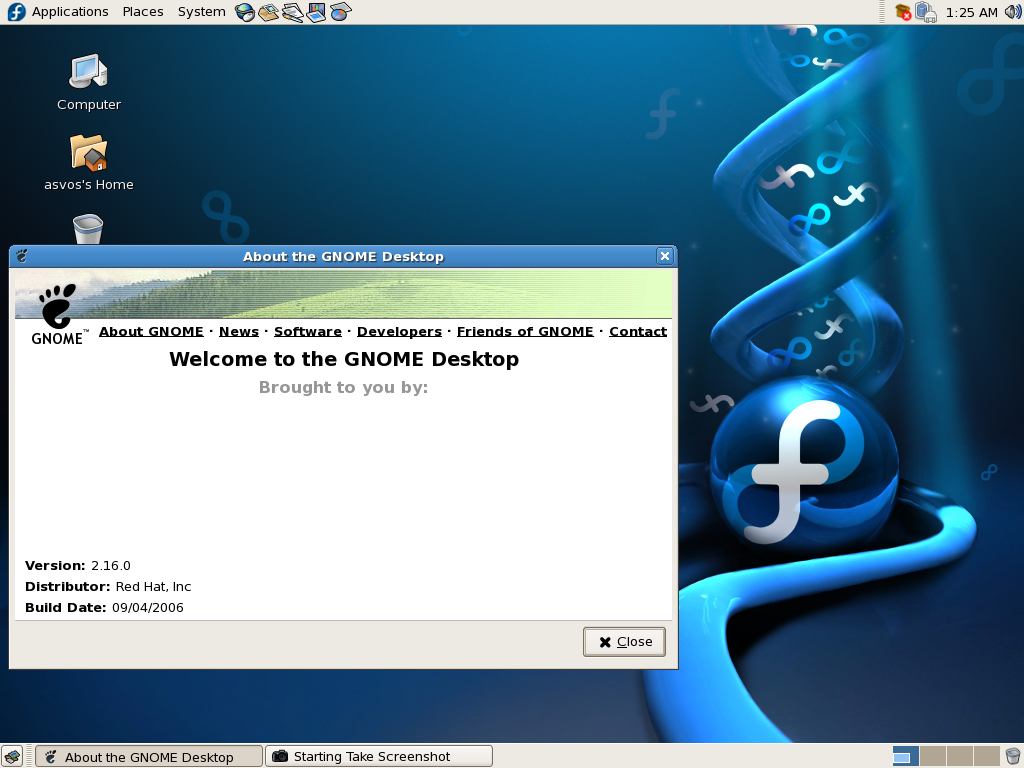The width and height of the screenshot is (1024, 768).
Task: Switch to the third workspace
Action: [x=959, y=756]
